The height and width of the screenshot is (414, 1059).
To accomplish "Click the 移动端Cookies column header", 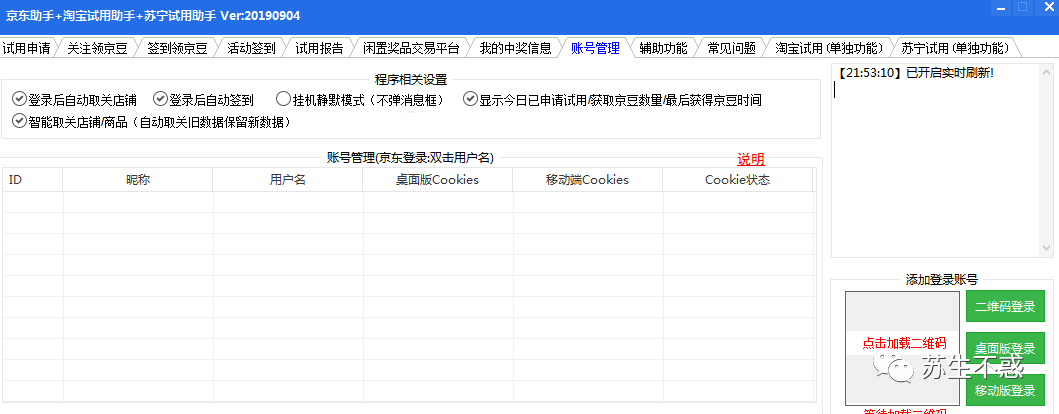I will point(588,180).
